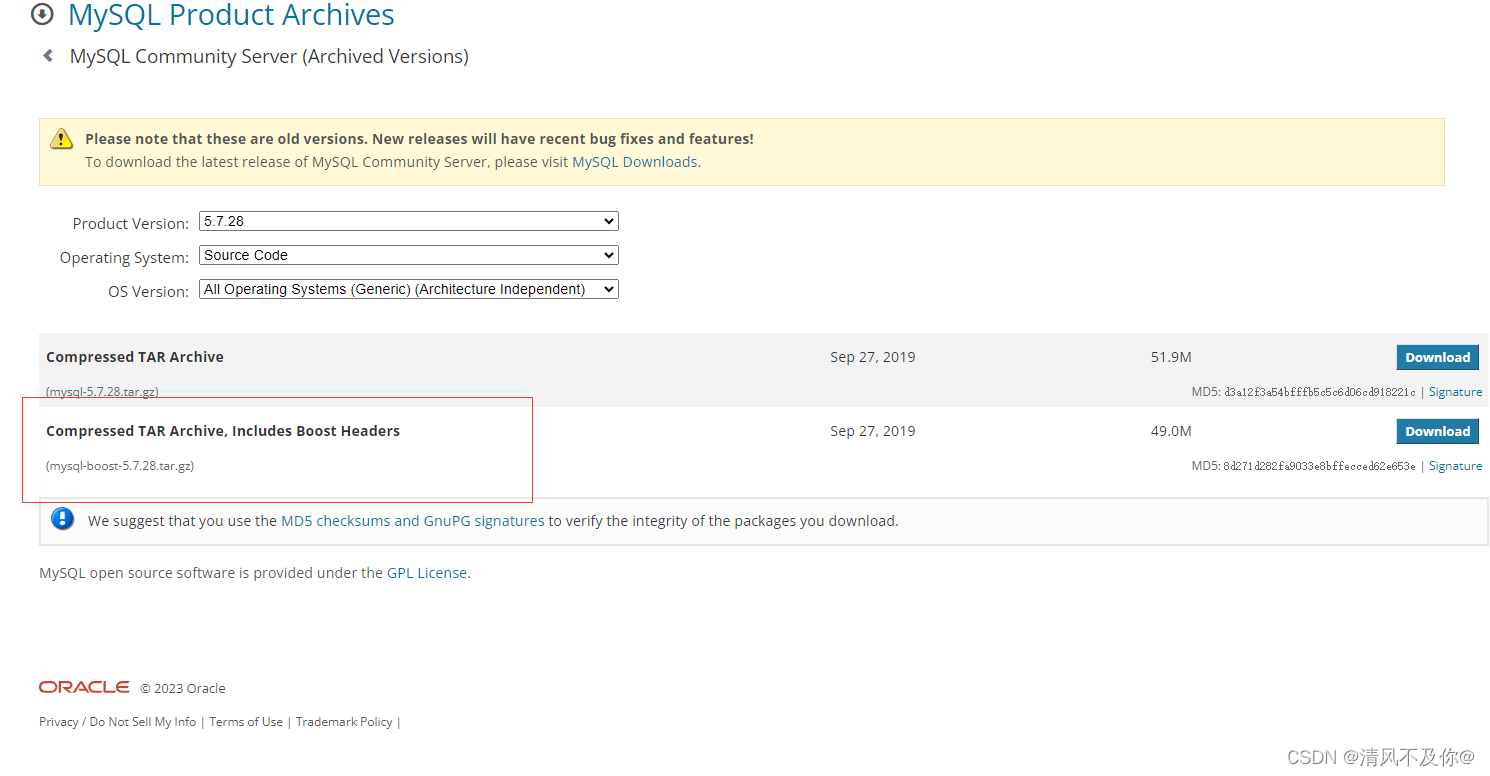The image size is (1490, 776).
Task: Open Signature link for mysql-boost-5.7.28.tar.gz
Action: click(1455, 466)
